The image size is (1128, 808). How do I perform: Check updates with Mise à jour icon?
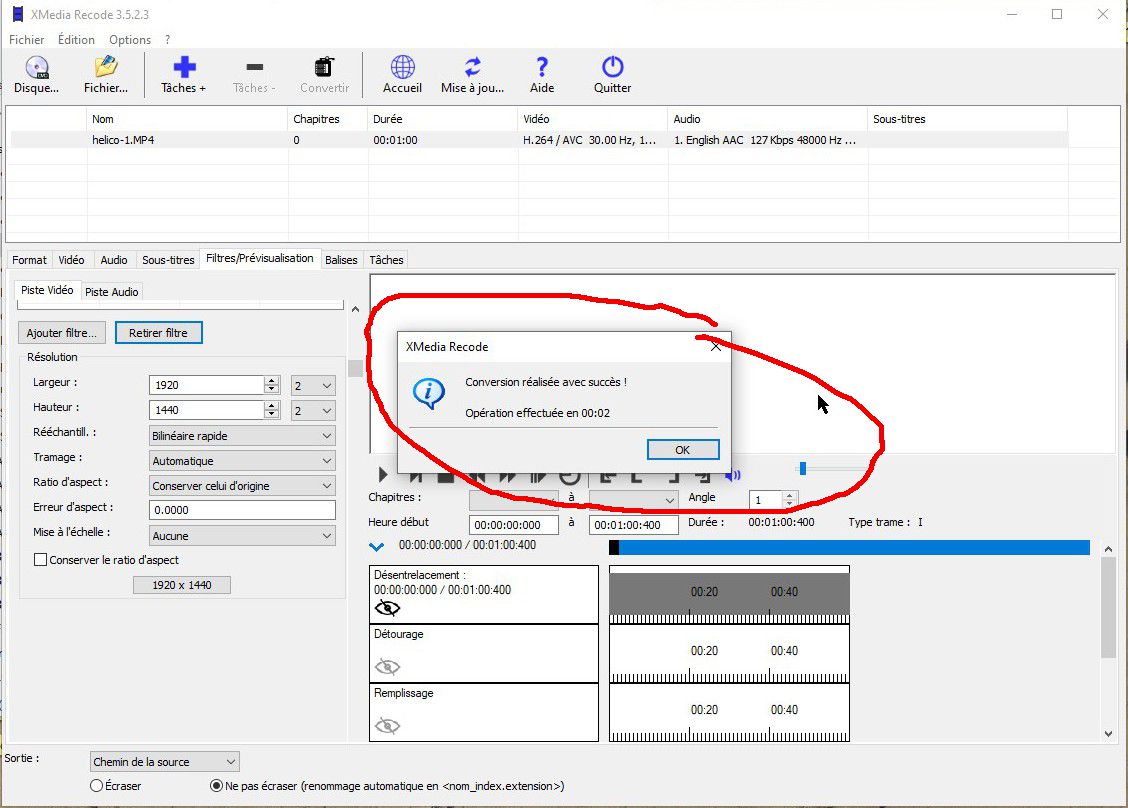click(x=473, y=67)
